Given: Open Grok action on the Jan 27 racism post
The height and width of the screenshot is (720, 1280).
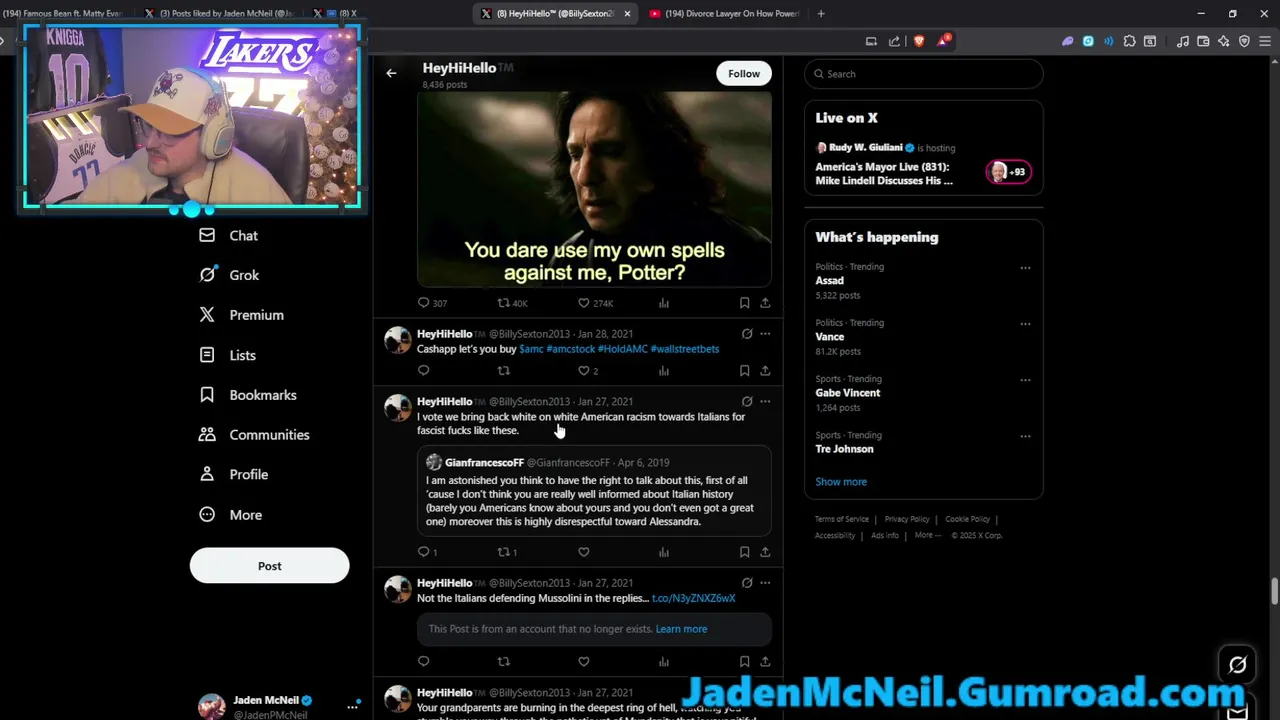Looking at the screenshot, I should tap(747, 402).
